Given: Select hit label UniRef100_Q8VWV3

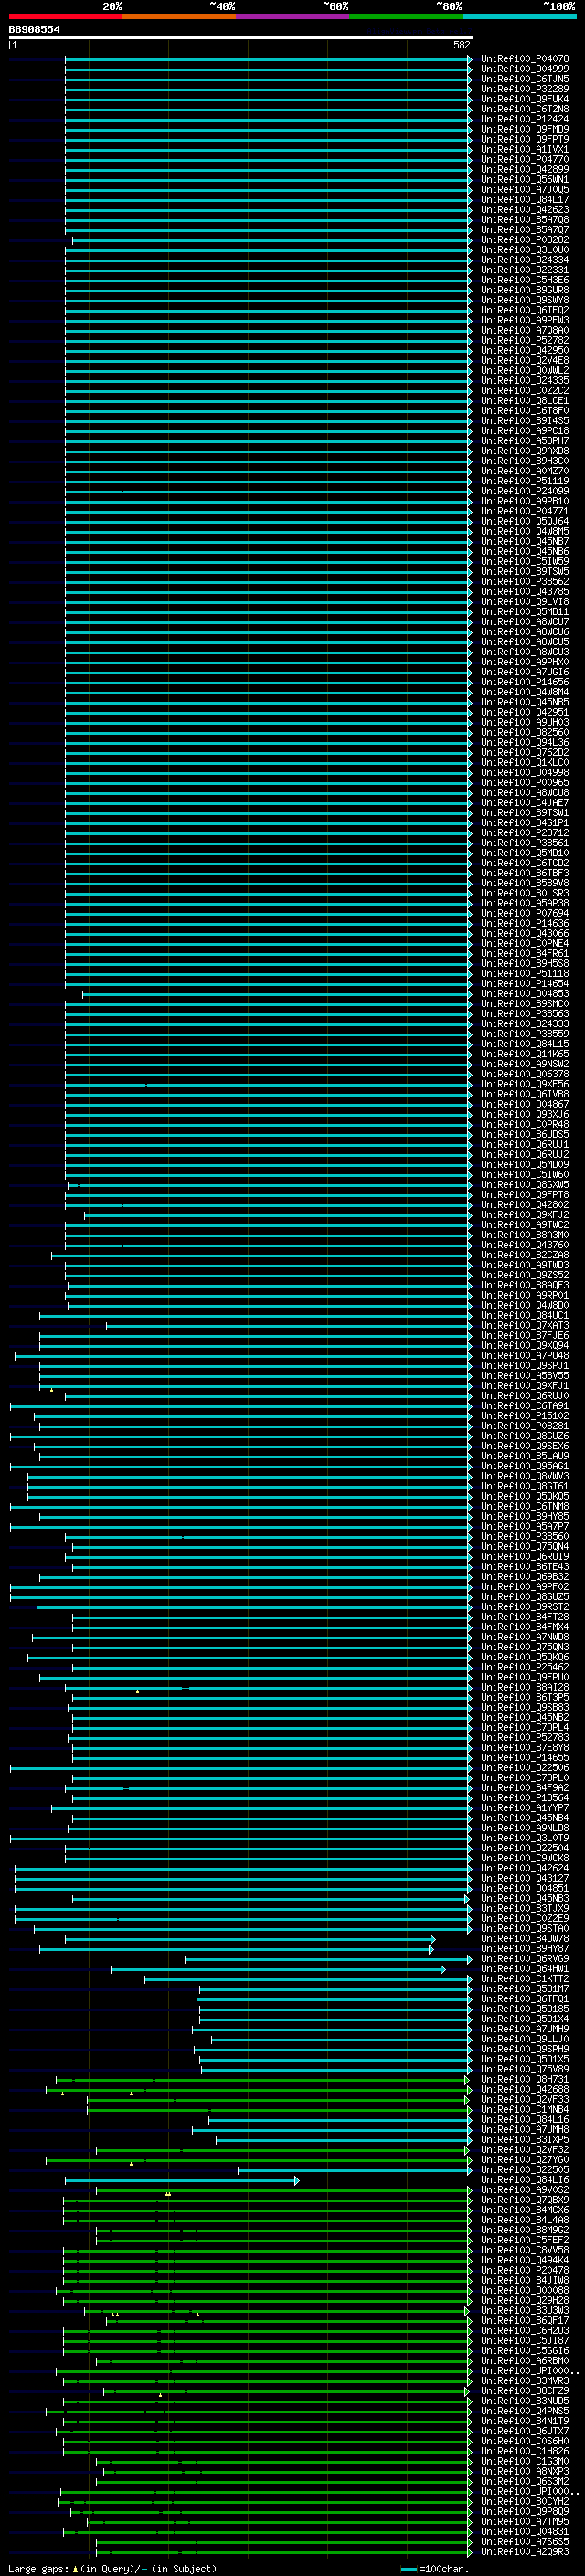Looking at the screenshot, I should [525, 1476].
